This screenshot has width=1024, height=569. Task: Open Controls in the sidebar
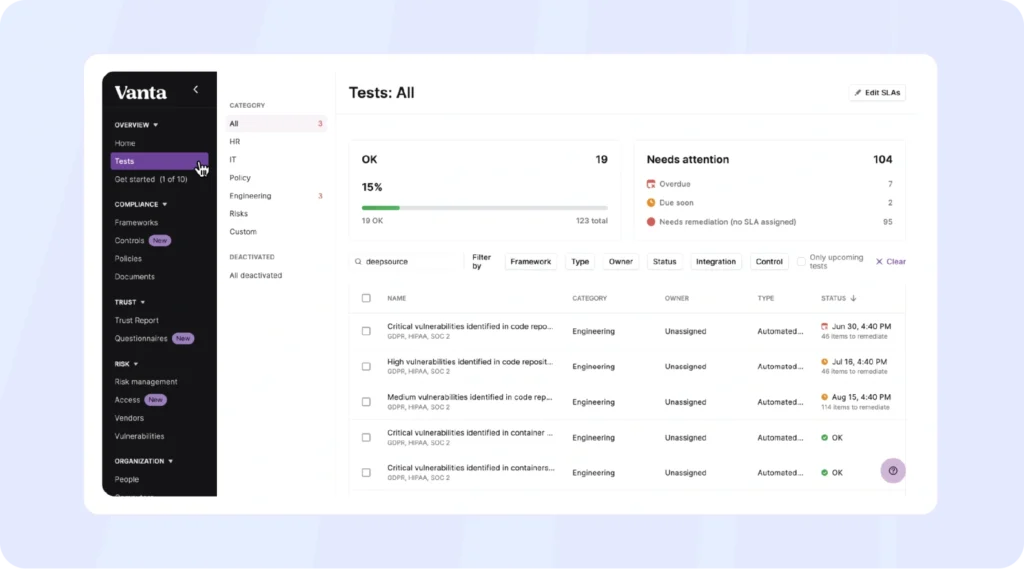pyautogui.click(x=129, y=240)
